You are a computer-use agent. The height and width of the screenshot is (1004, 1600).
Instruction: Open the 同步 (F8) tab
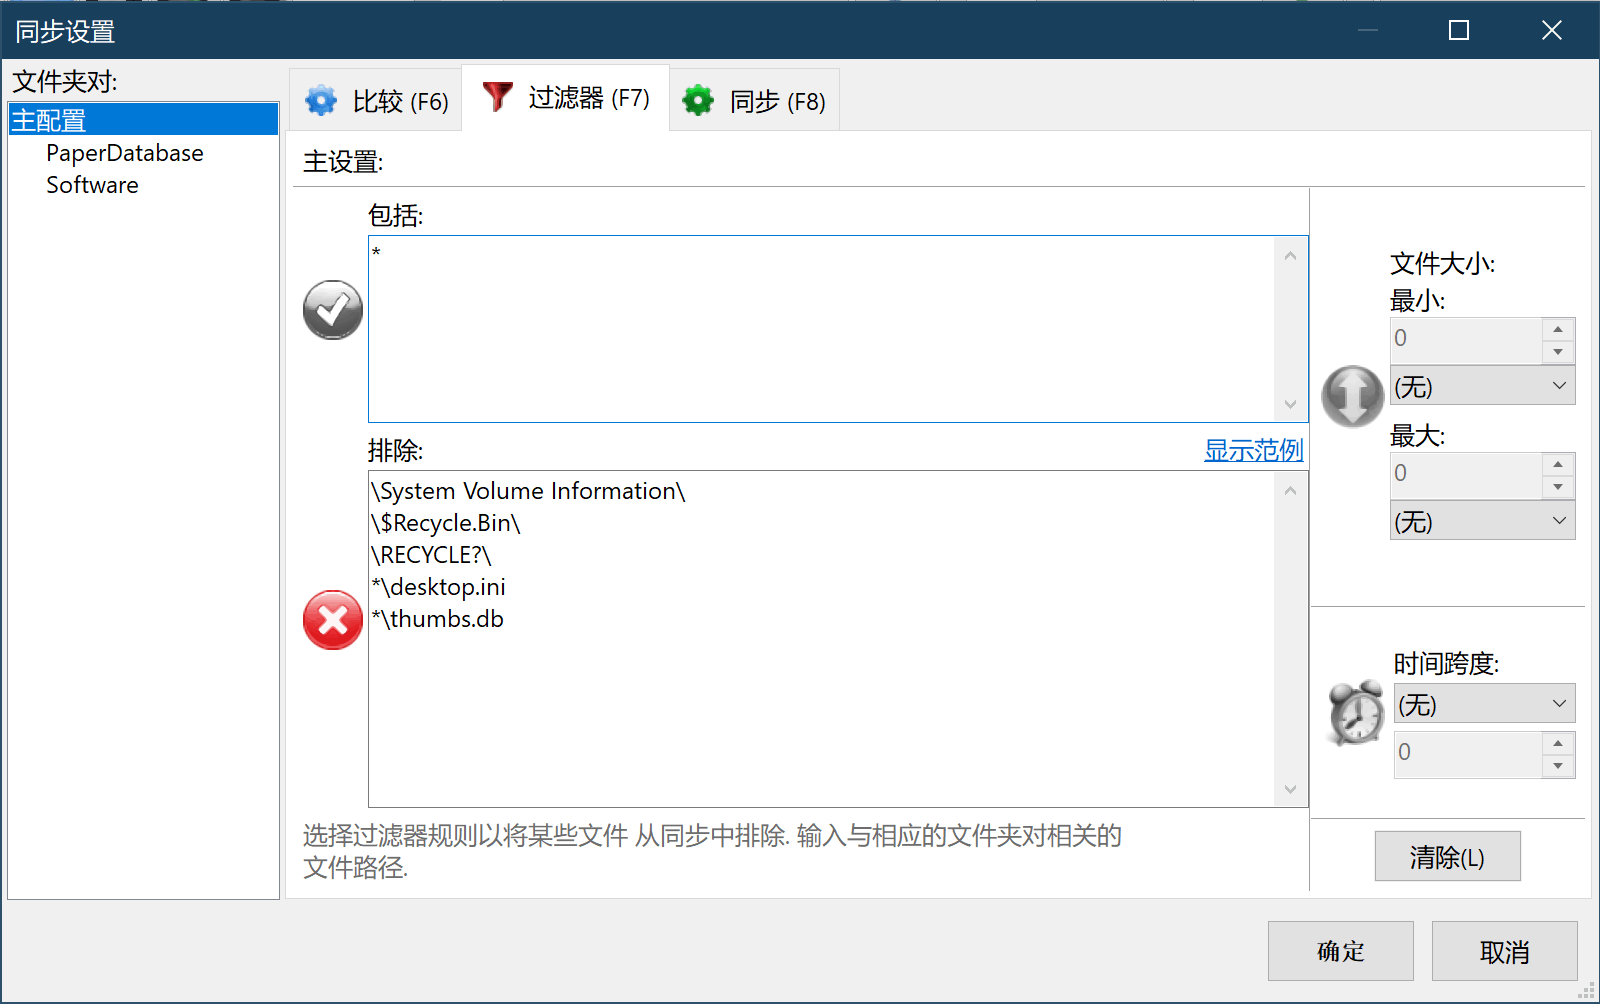(755, 100)
